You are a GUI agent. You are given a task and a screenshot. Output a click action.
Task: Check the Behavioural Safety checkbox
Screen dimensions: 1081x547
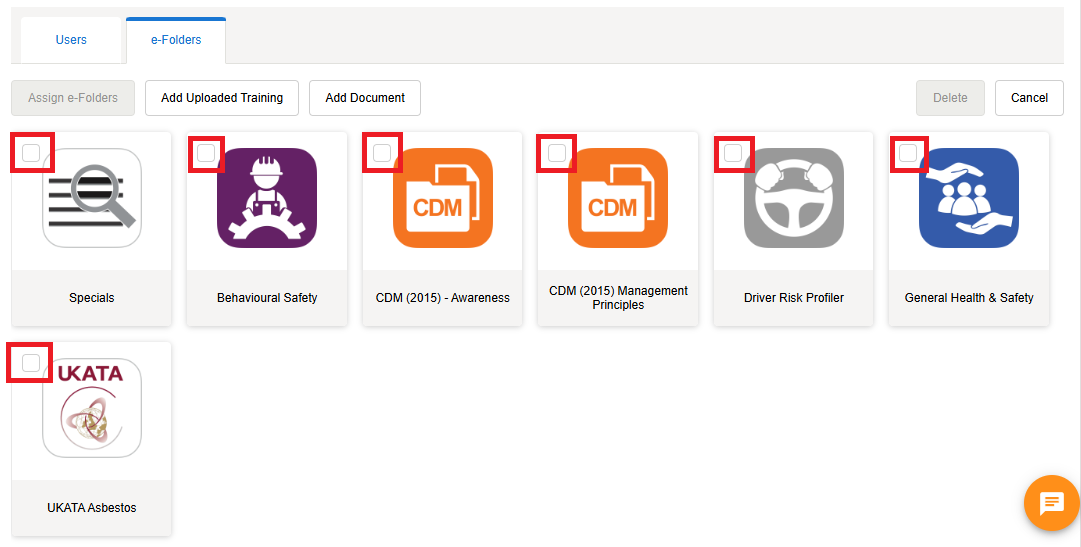tap(206, 153)
